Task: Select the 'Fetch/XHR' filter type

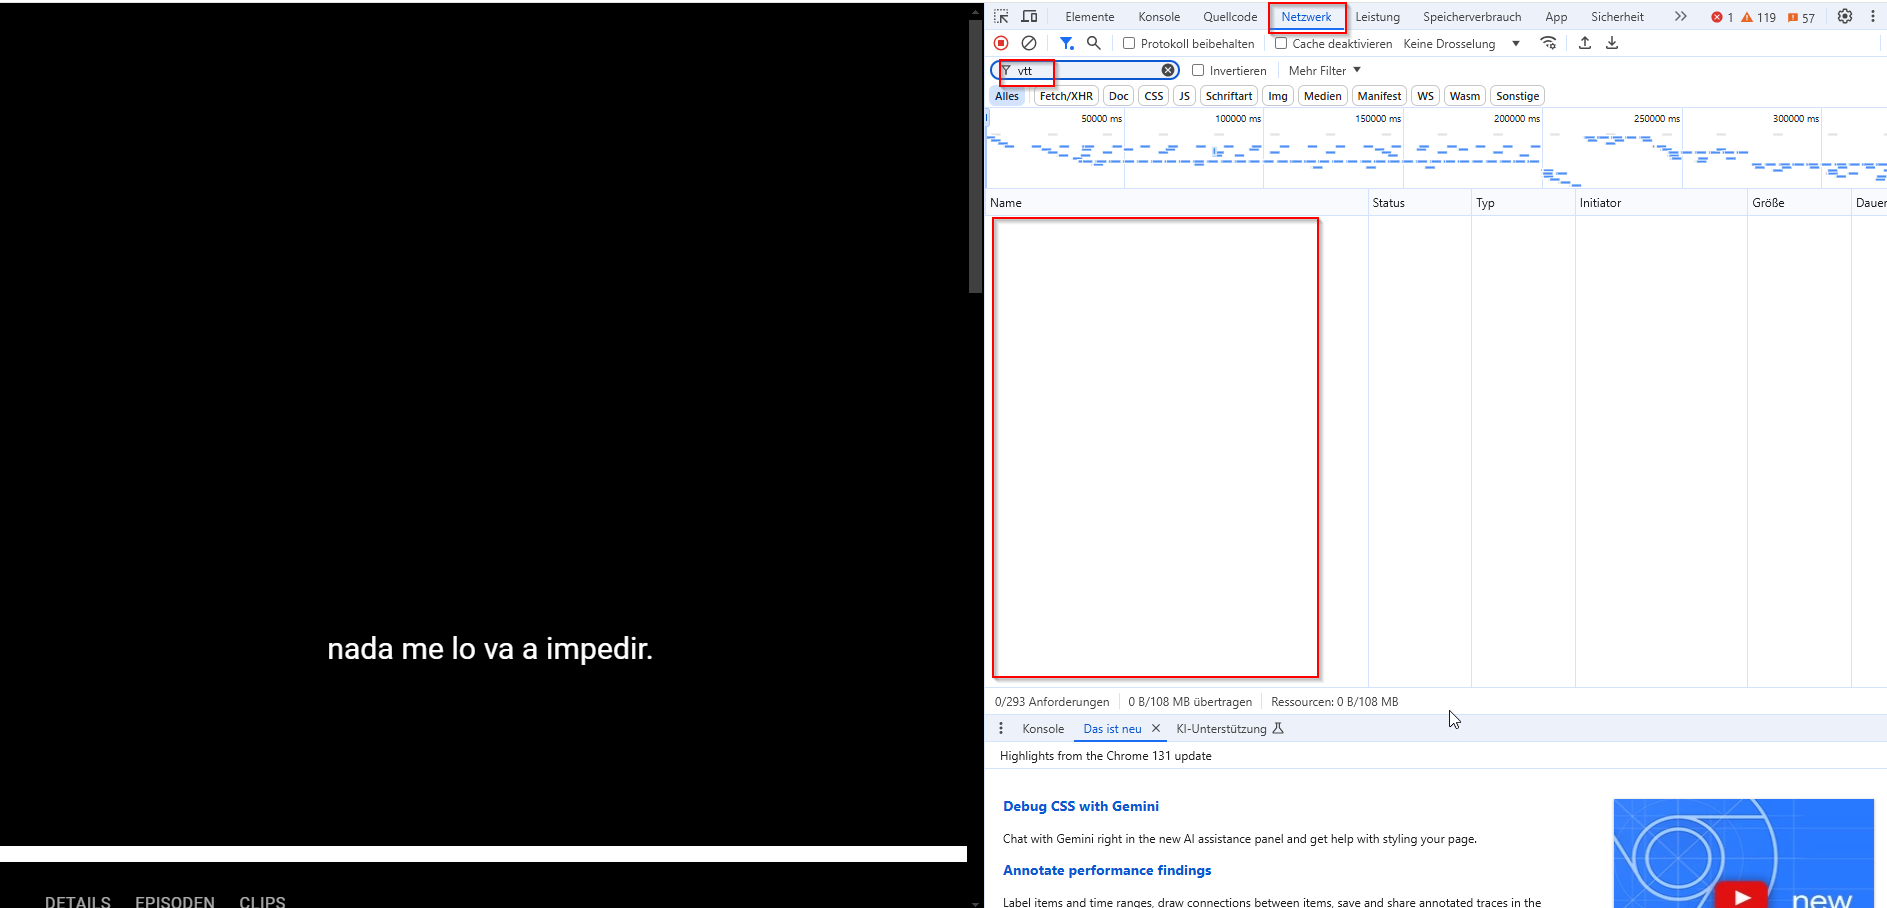Action: pos(1066,96)
